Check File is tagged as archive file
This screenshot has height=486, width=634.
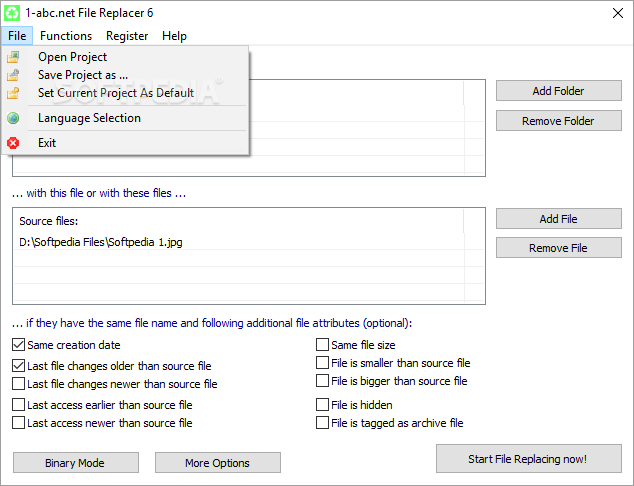tap(322, 423)
